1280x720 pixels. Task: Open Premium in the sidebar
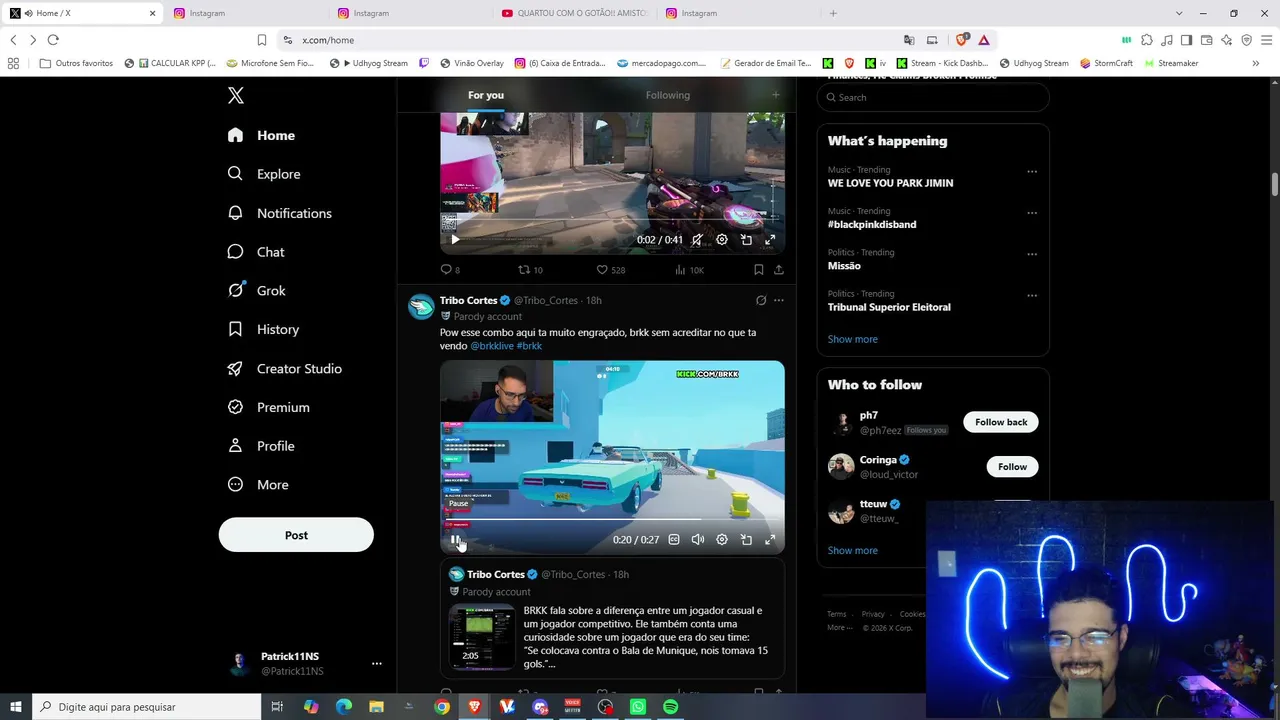coord(269,407)
